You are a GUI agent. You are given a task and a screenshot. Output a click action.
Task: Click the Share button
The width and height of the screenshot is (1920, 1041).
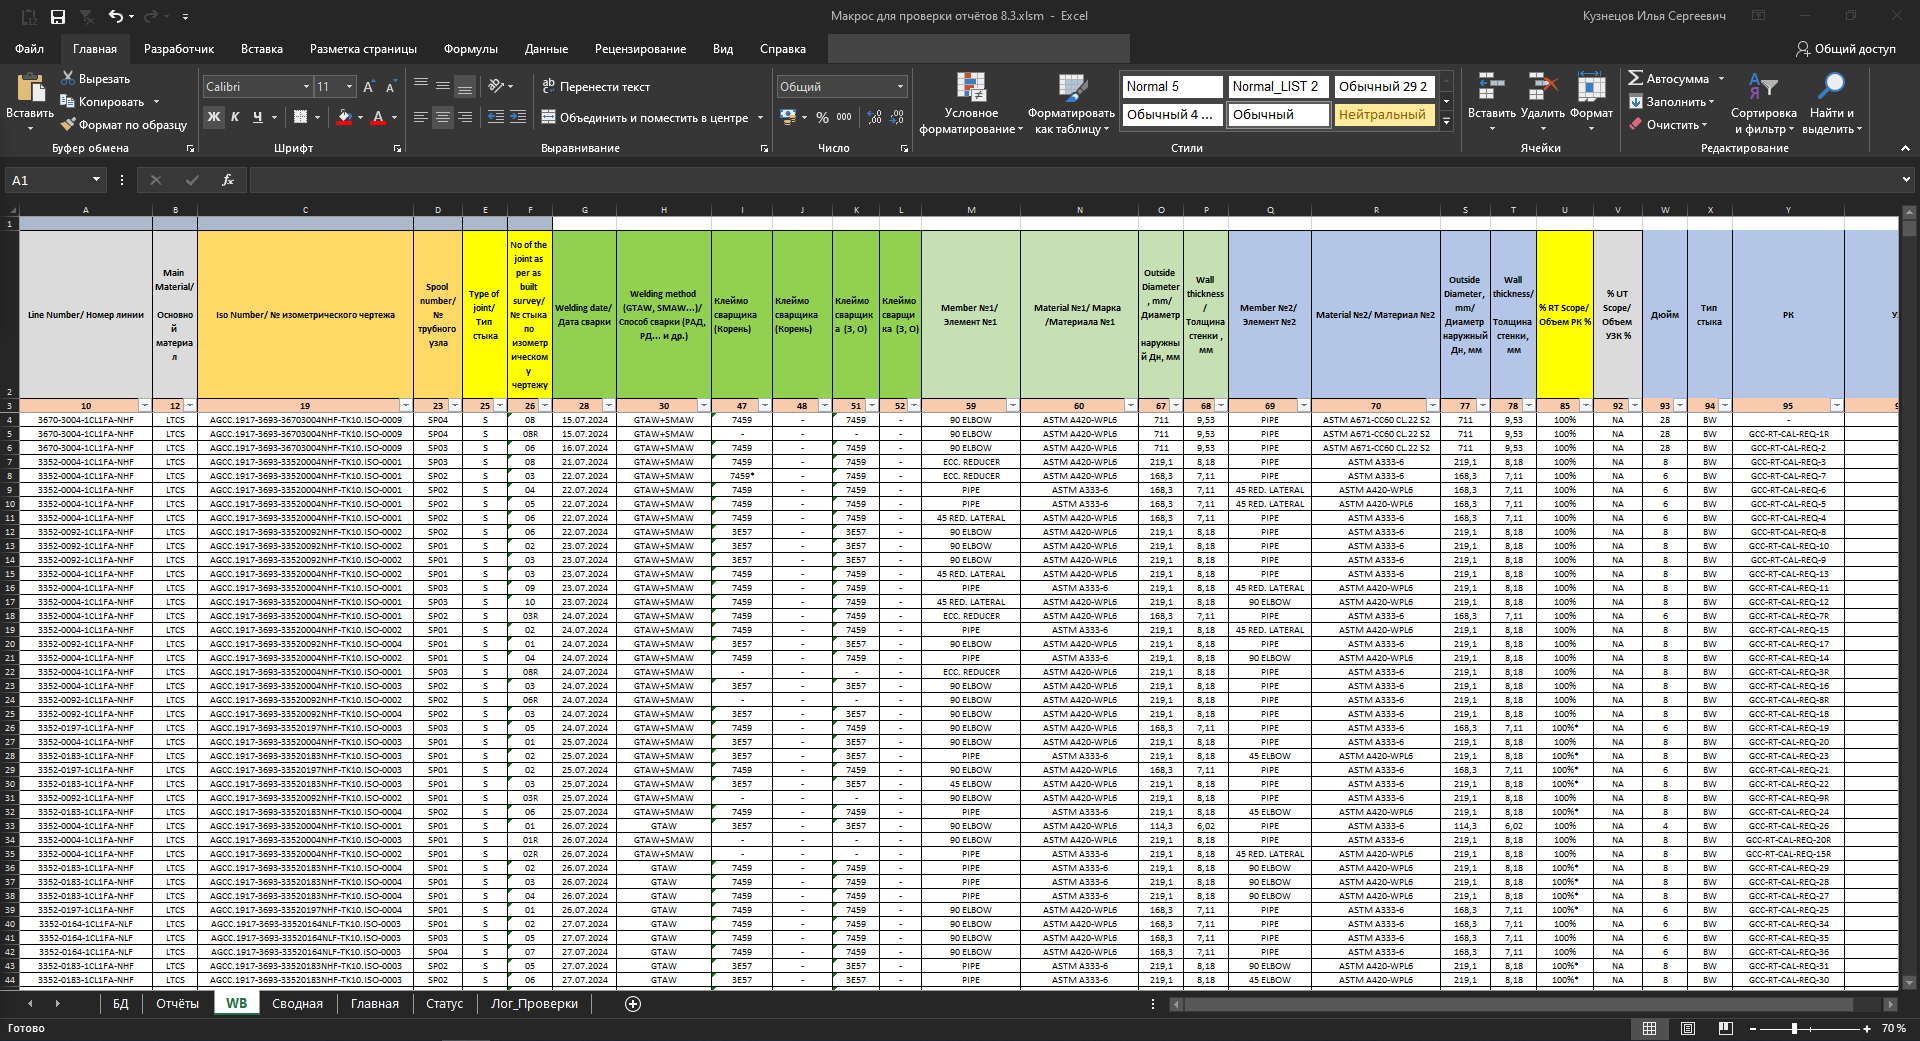[x=1845, y=49]
